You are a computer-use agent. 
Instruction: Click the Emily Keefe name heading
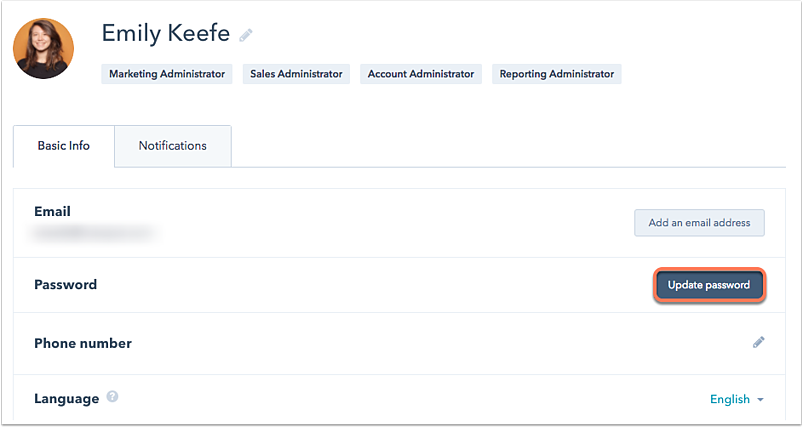click(166, 33)
